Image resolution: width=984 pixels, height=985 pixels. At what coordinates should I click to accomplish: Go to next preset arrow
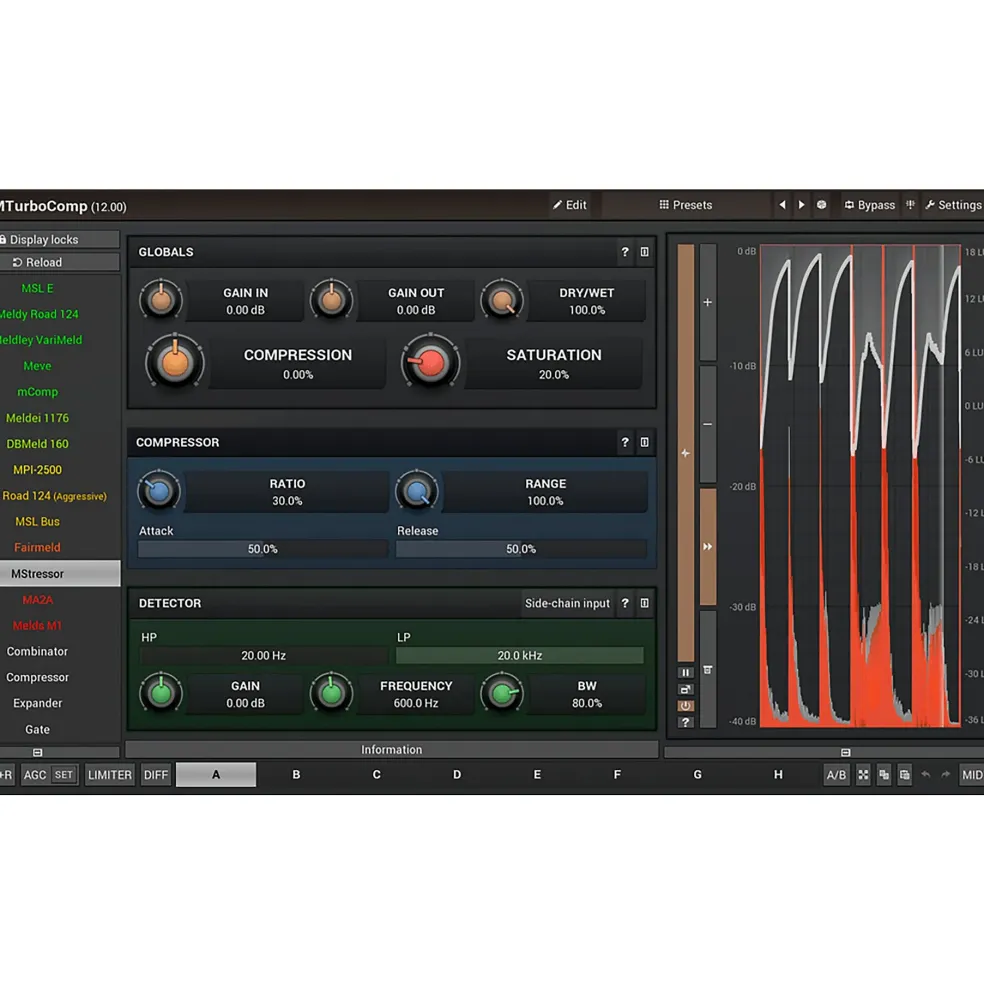click(801, 205)
